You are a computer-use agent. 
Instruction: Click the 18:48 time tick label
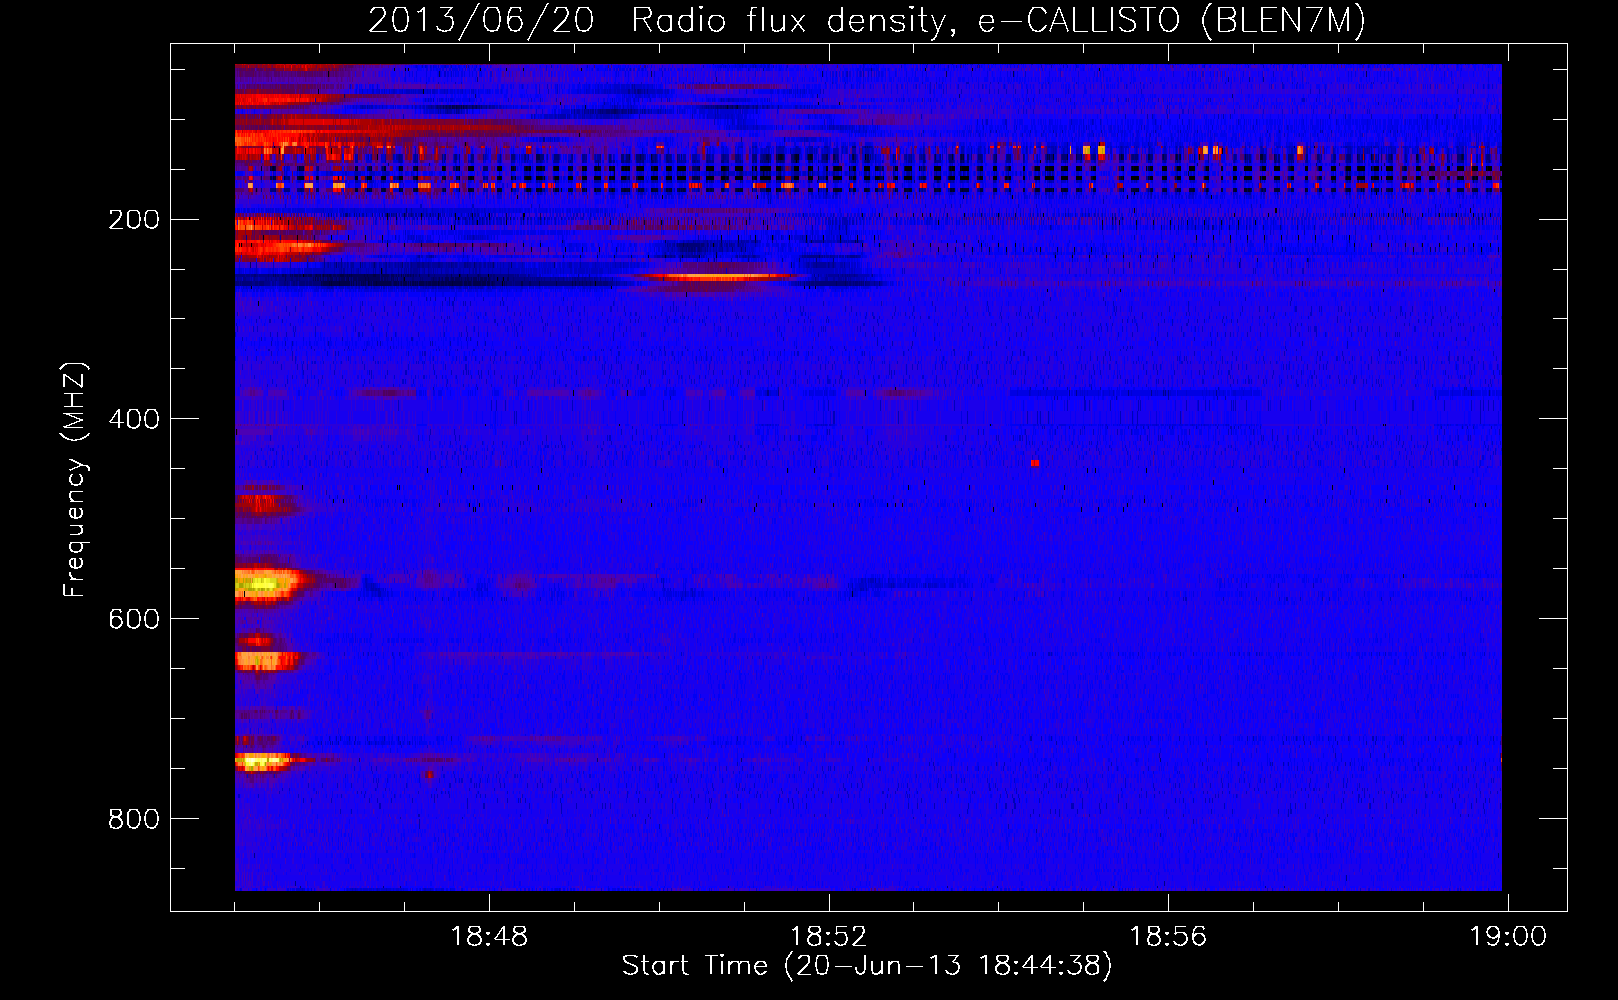[x=489, y=937]
